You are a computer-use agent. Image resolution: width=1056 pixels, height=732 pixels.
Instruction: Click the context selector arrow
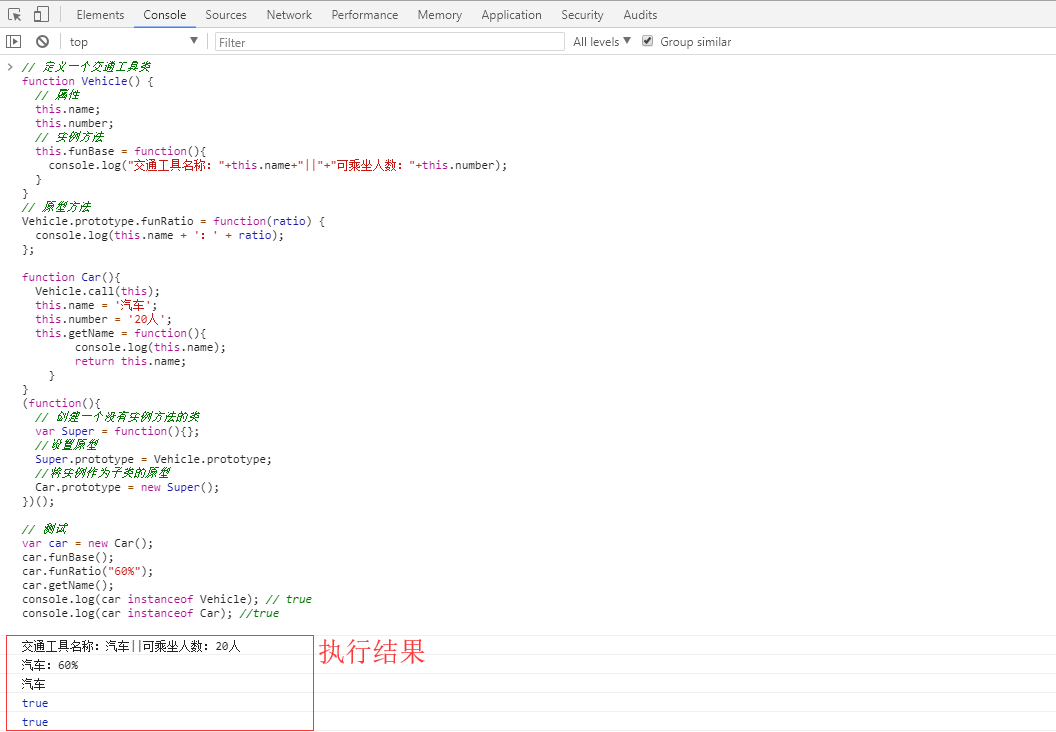(194, 41)
